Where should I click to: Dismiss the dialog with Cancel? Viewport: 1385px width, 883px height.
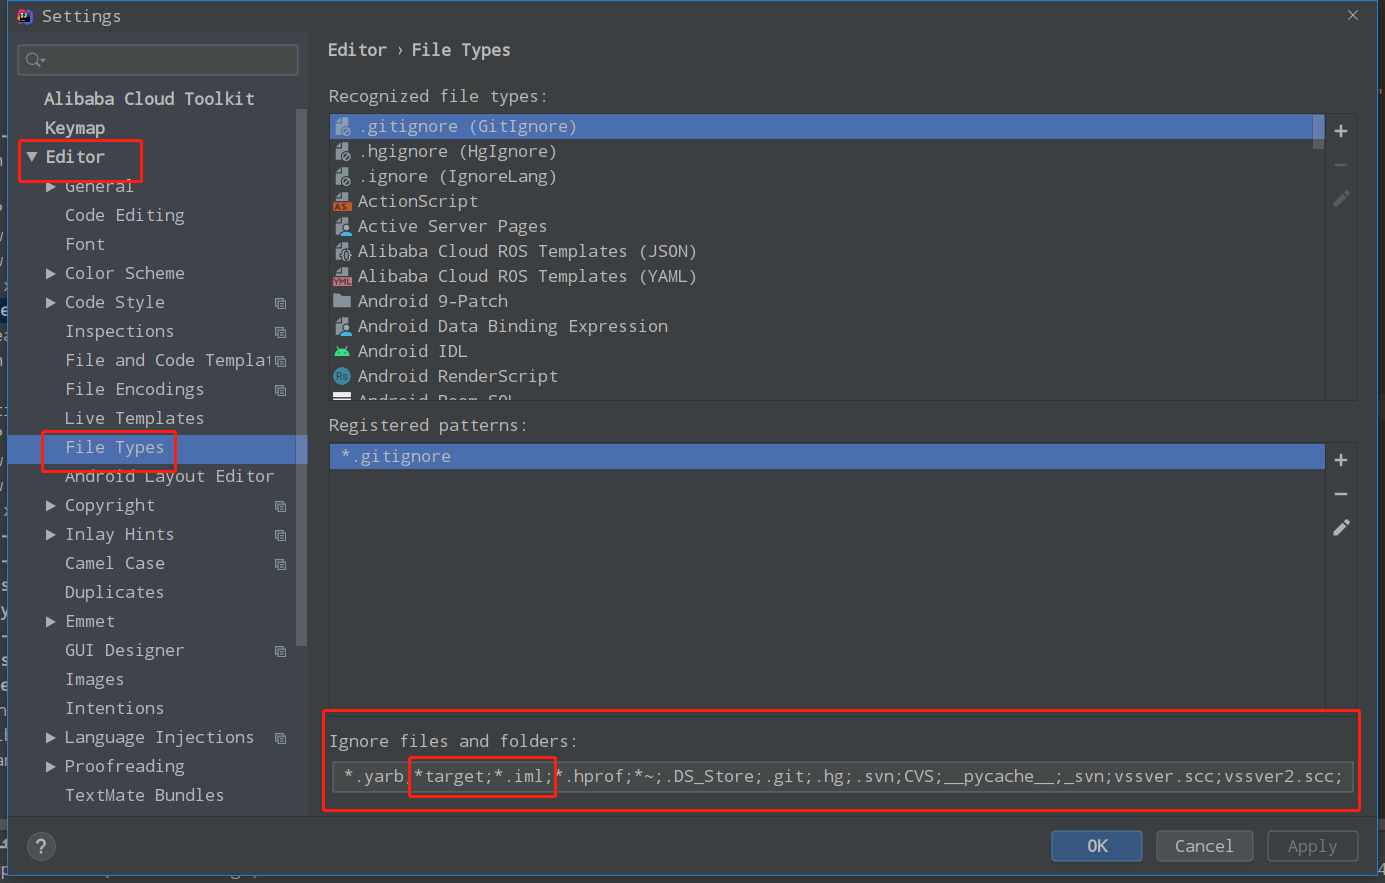[x=1204, y=846]
